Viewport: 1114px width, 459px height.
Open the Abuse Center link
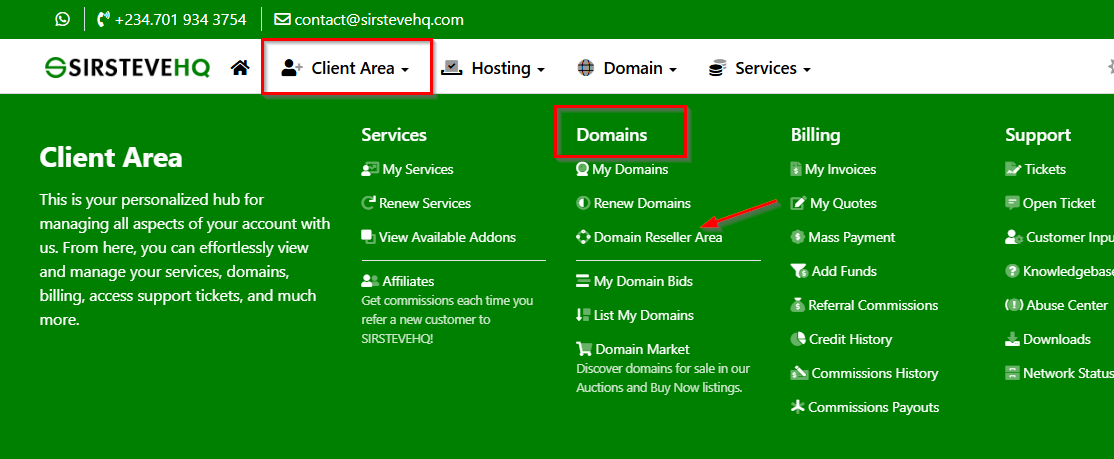coord(1067,306)
